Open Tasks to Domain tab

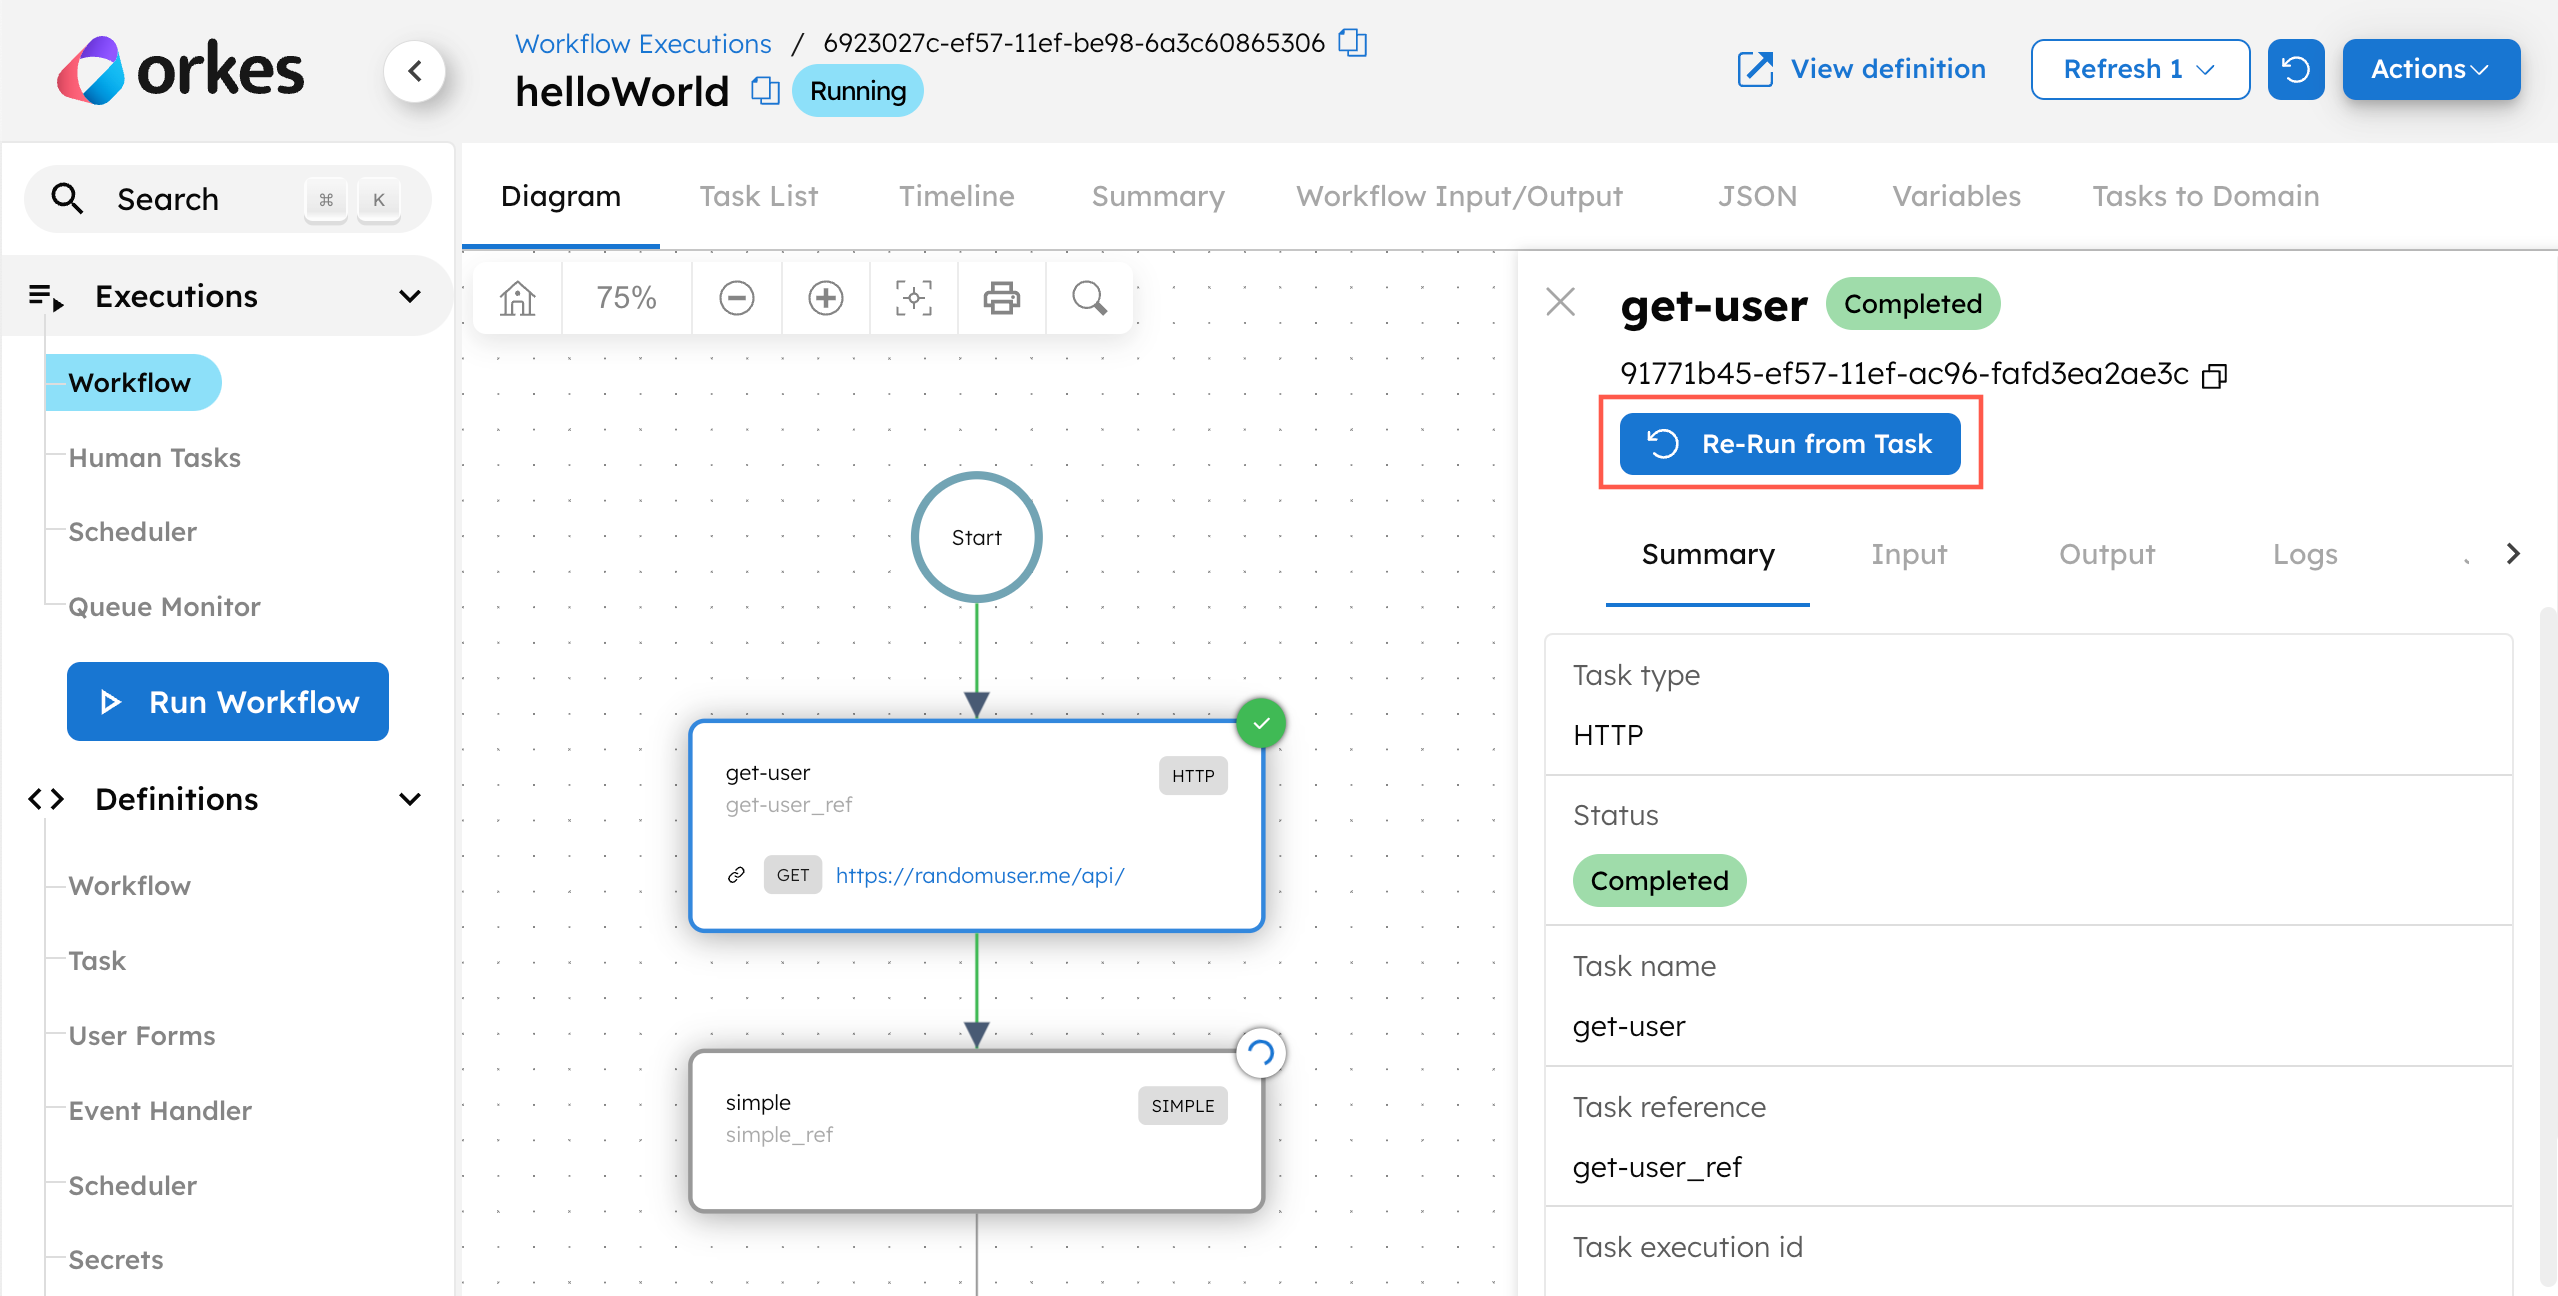(x=2205, y=196)
